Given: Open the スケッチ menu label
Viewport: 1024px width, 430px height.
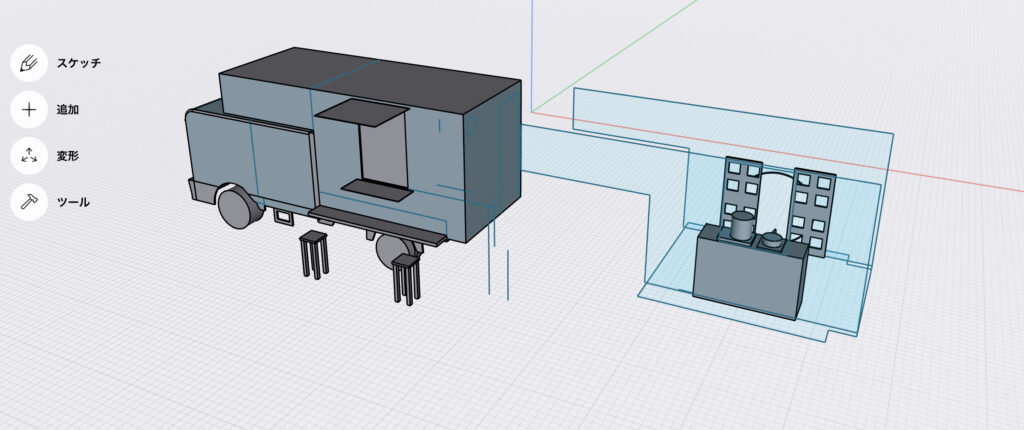Looking at the screenshot, I should [78, 63].
